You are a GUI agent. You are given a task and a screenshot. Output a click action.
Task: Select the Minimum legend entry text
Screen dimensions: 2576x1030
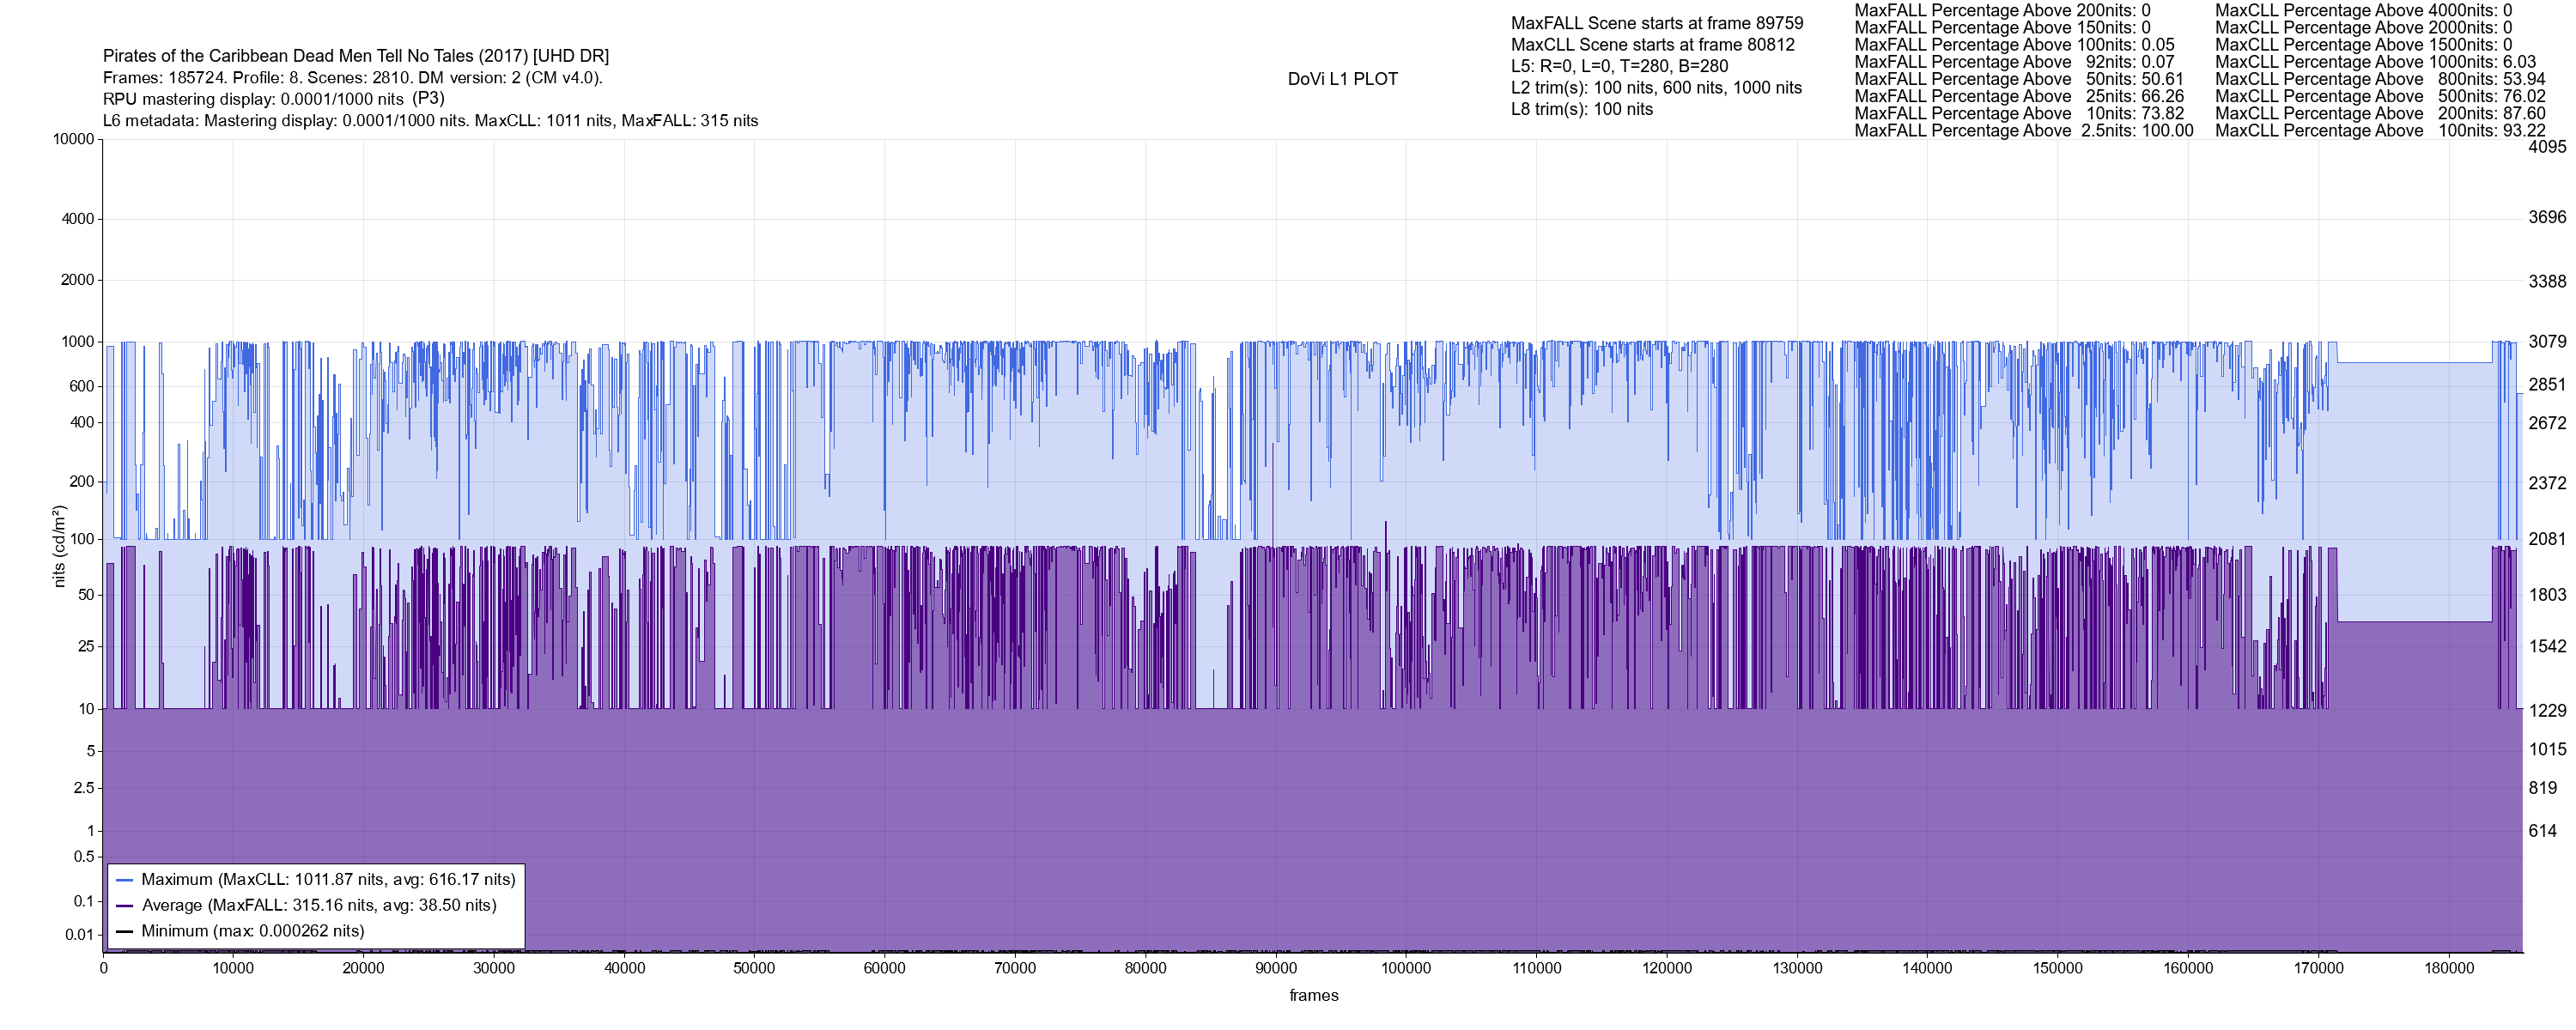click(x=253, y=931)
